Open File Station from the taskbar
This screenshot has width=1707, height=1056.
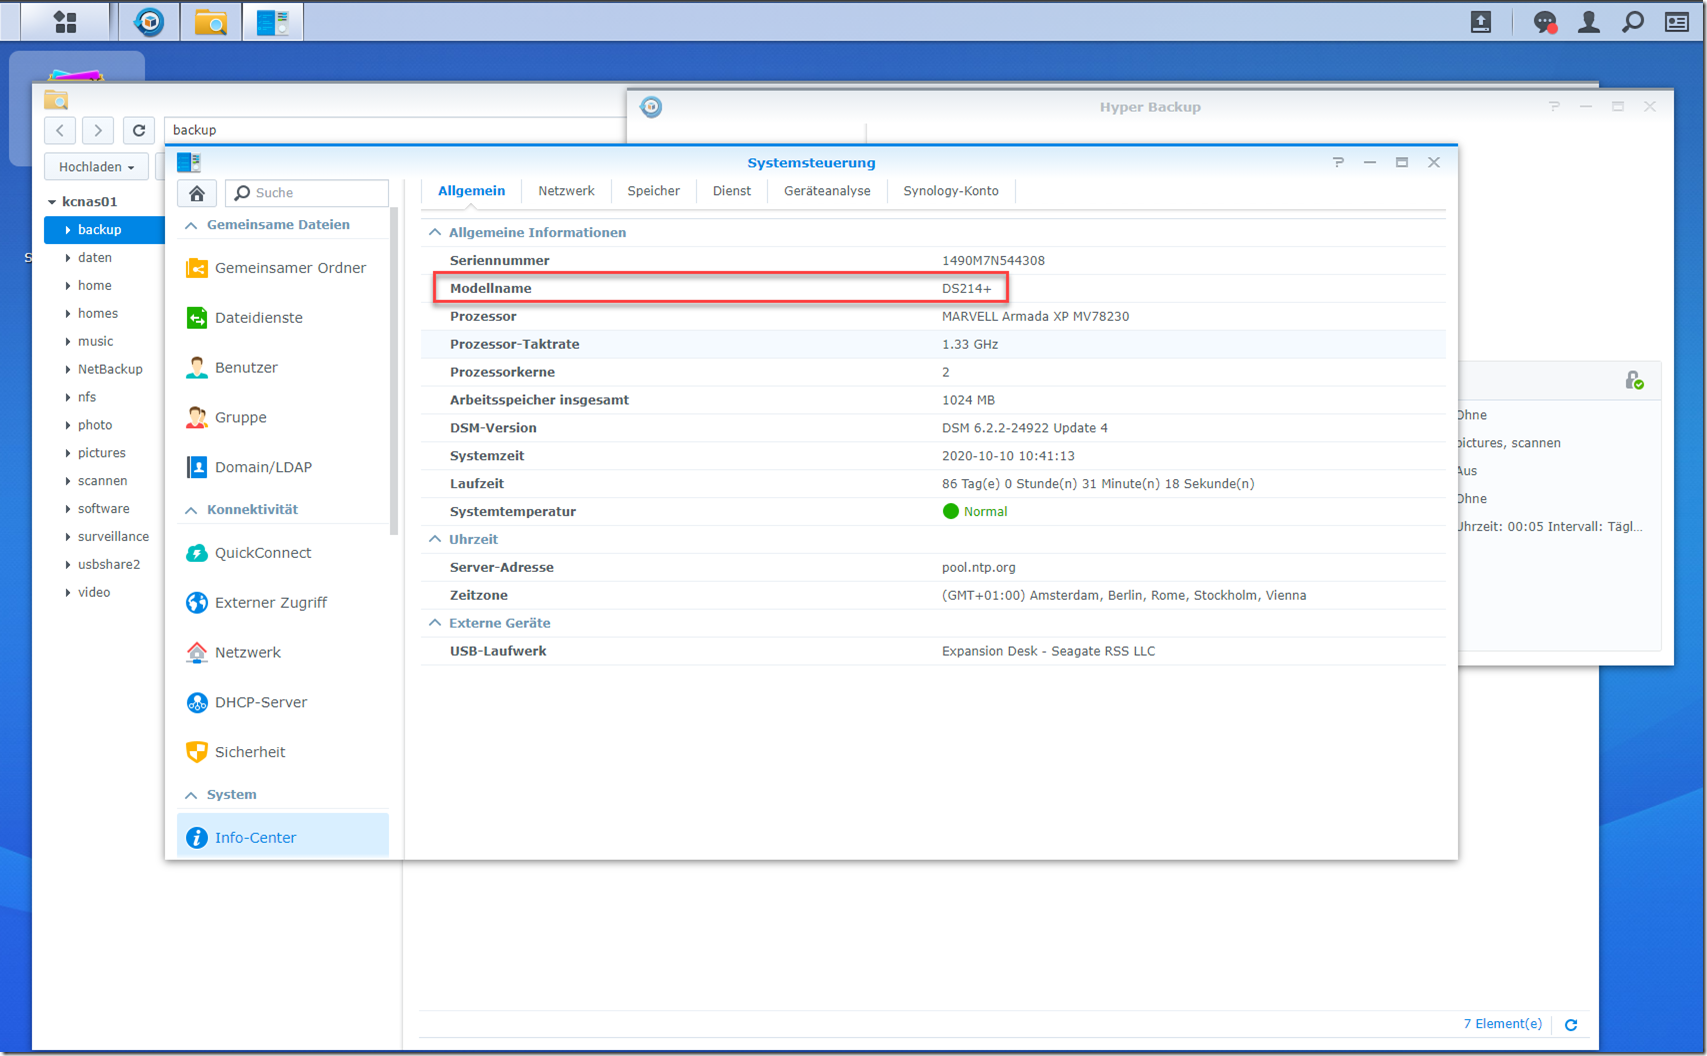211,21
